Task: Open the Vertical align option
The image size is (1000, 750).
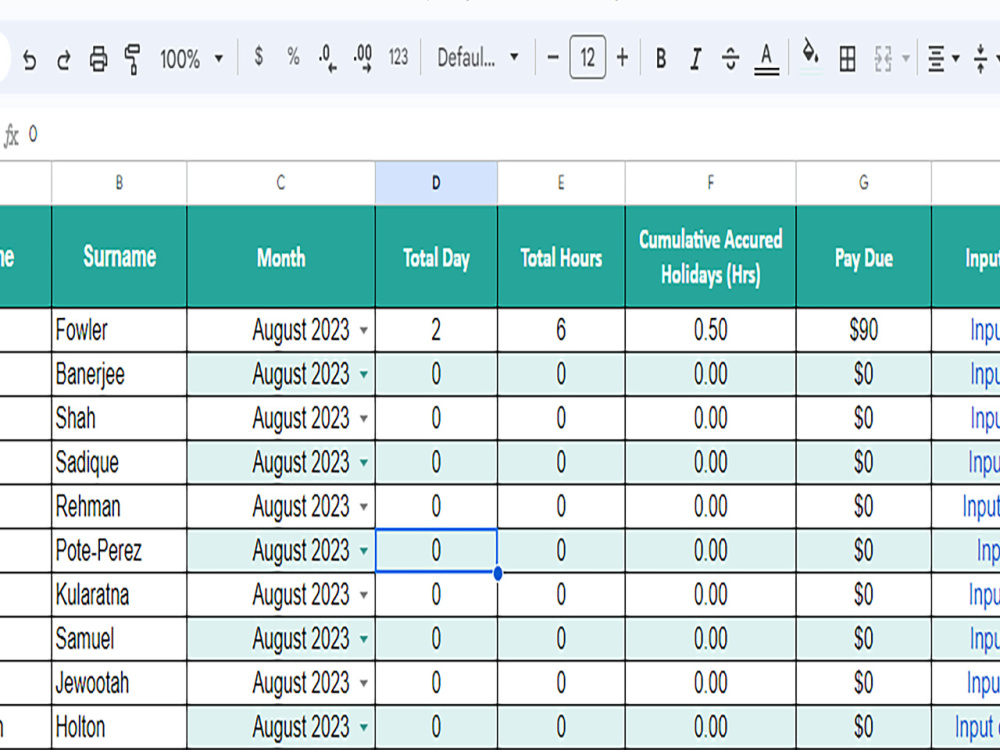Action: 985,59
